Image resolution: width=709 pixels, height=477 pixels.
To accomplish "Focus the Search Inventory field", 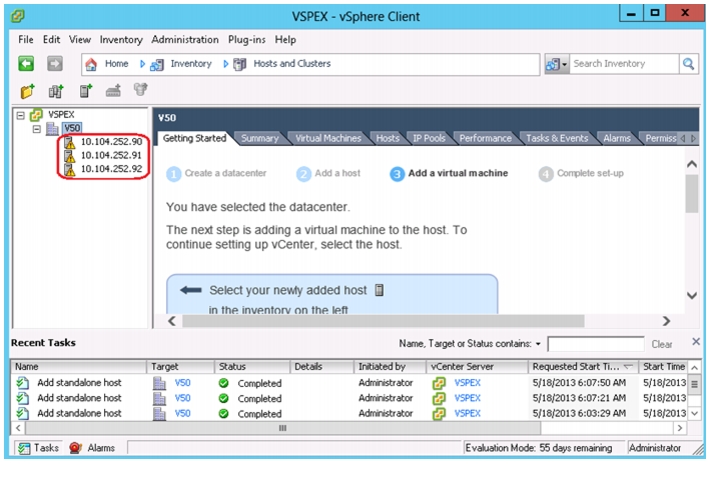I will click(624, 64).
